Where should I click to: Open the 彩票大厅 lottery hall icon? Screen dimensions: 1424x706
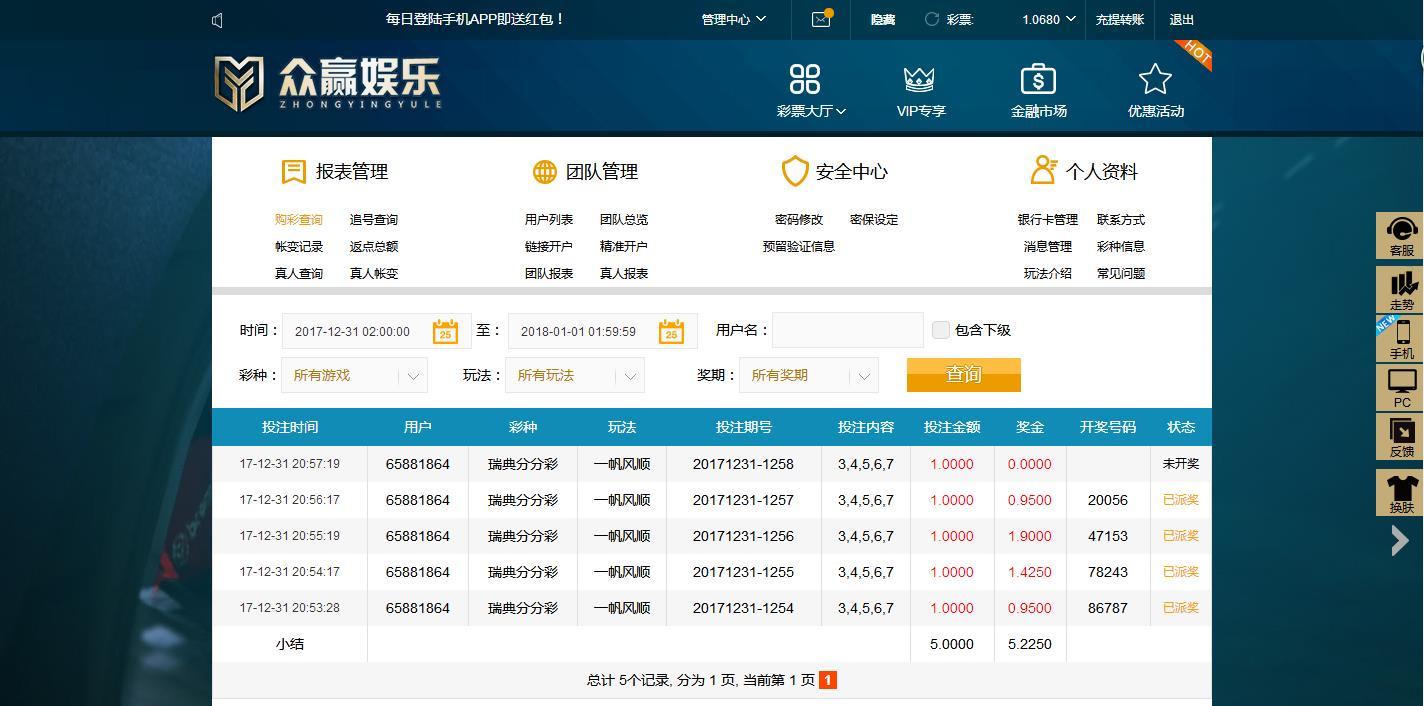pyautogui.click(x=805, y=79)
